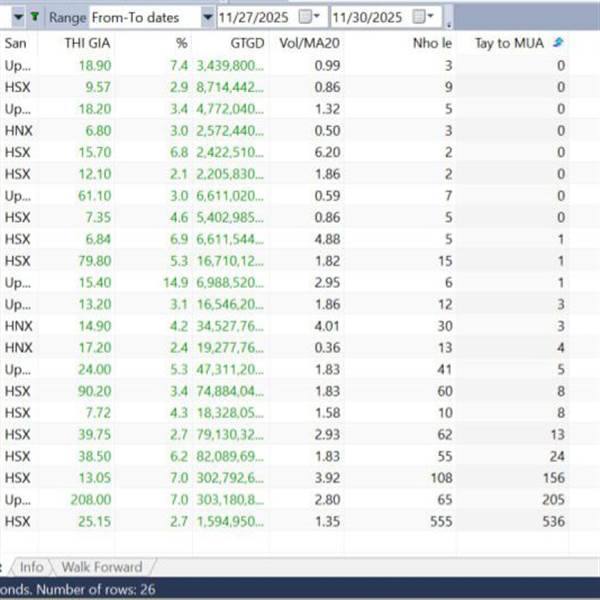Click Vol/MA20 value 6.20

pyautogui.click(x=327, y=152)
